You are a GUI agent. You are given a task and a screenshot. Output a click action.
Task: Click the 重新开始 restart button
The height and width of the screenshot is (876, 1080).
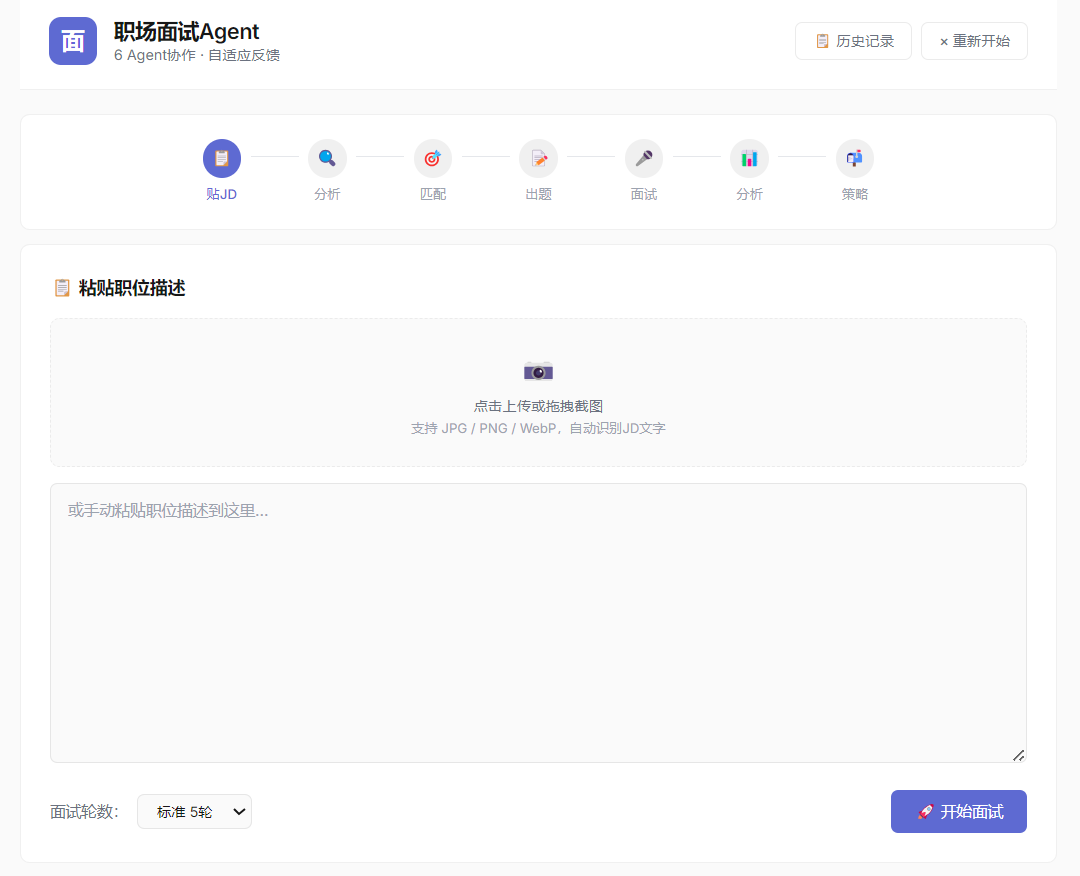(x=975, y=41)
